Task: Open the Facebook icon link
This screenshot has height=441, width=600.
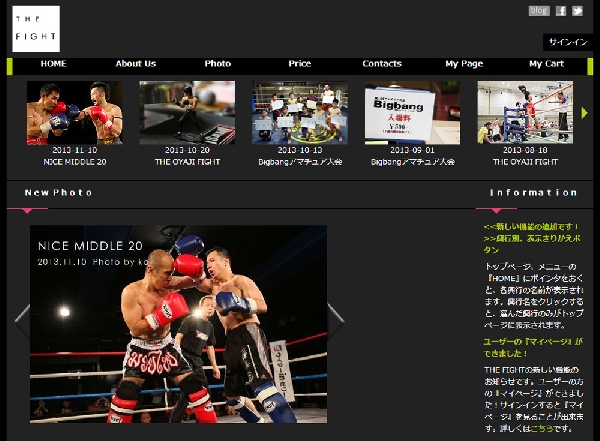Action: point(561,11)
